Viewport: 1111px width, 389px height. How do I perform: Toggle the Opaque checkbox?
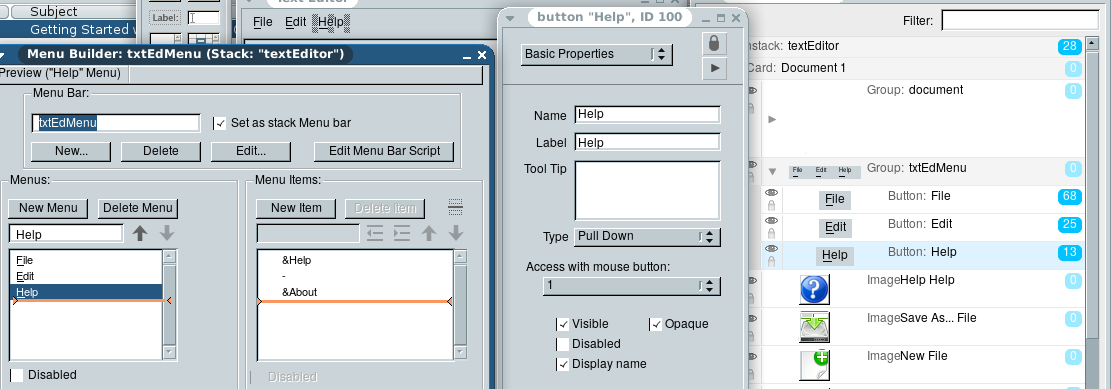tap(655, 325)
